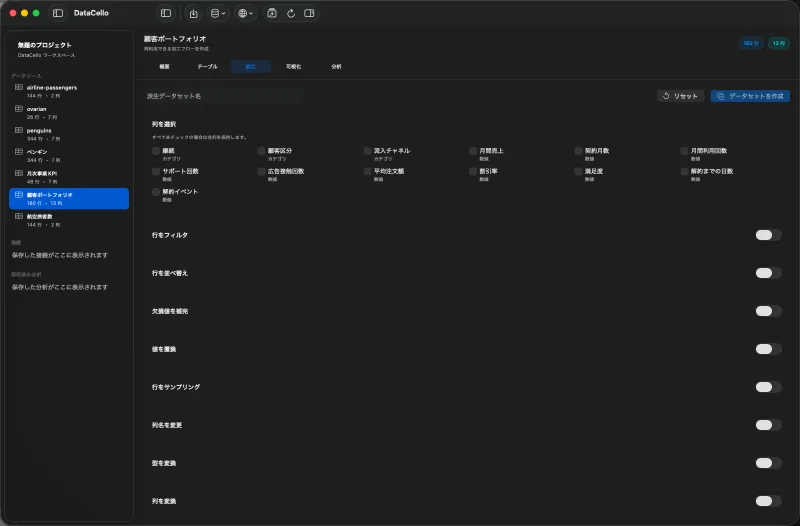Click 保存した接続がここに表示されます placeholder text

[60, 255]
